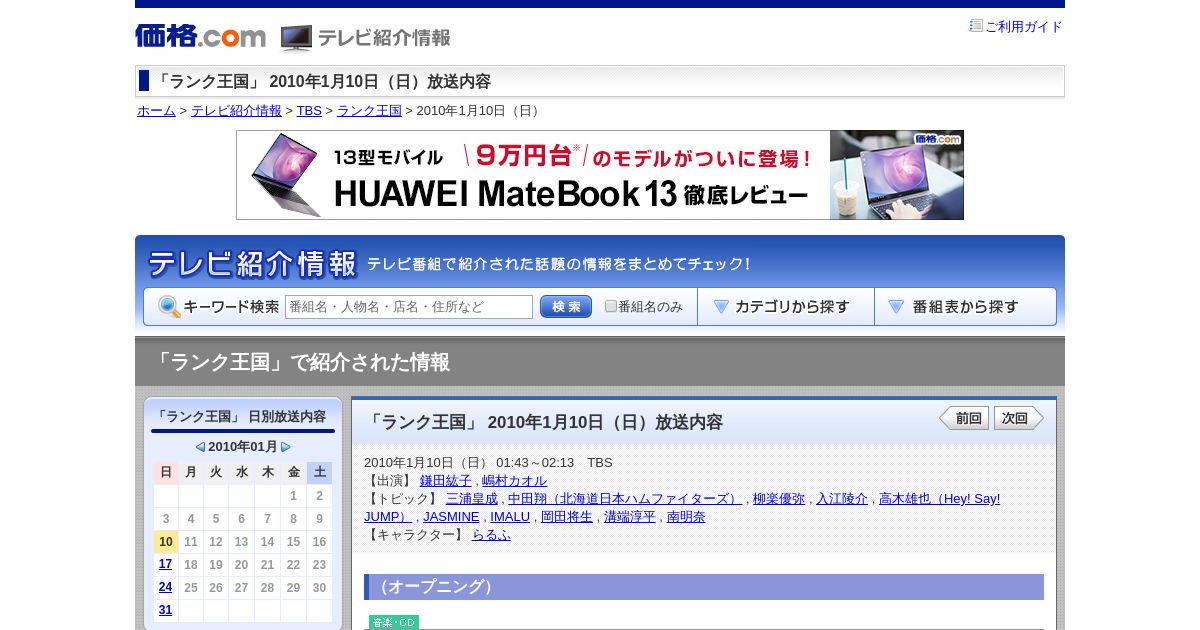Select calendar date 24
Image resolution: width=1200 pixels, height=630 pixels.
coord(165,587)
